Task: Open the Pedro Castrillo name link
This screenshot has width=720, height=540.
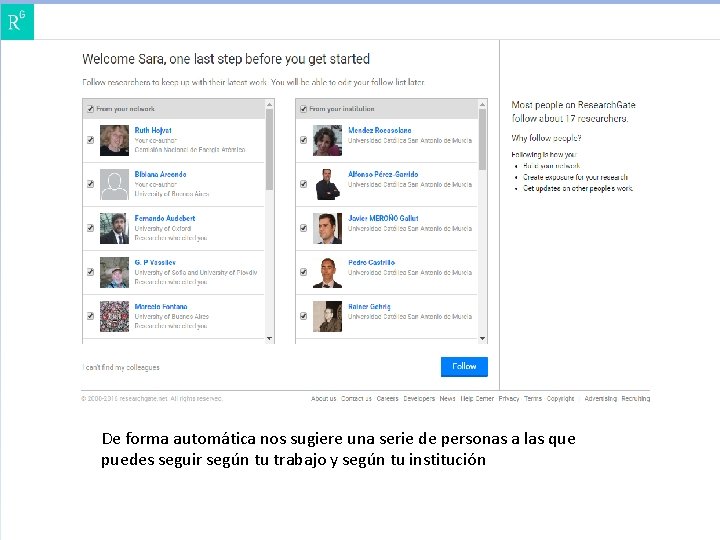Action: [371, 263]
